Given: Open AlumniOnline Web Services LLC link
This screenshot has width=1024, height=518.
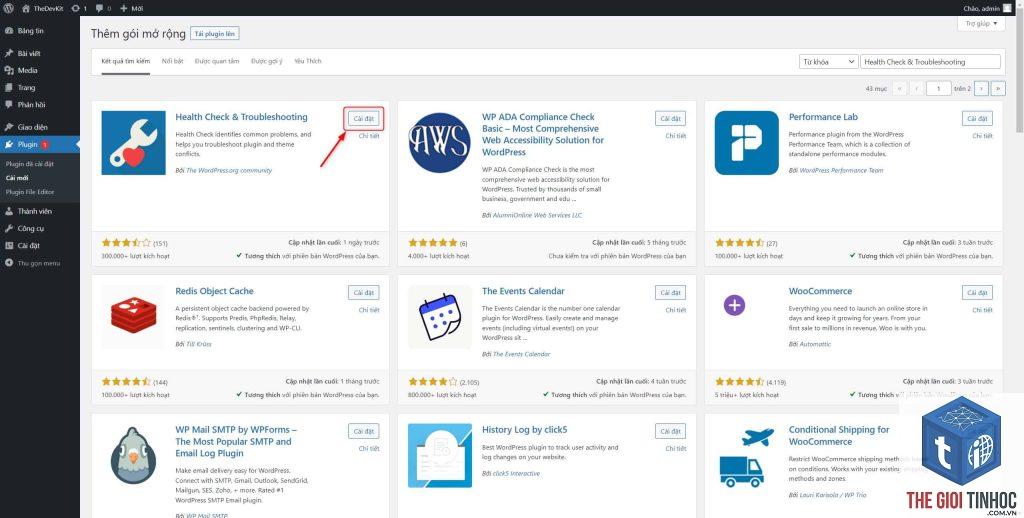Looking at the screenshot, I should pos(537,215).
